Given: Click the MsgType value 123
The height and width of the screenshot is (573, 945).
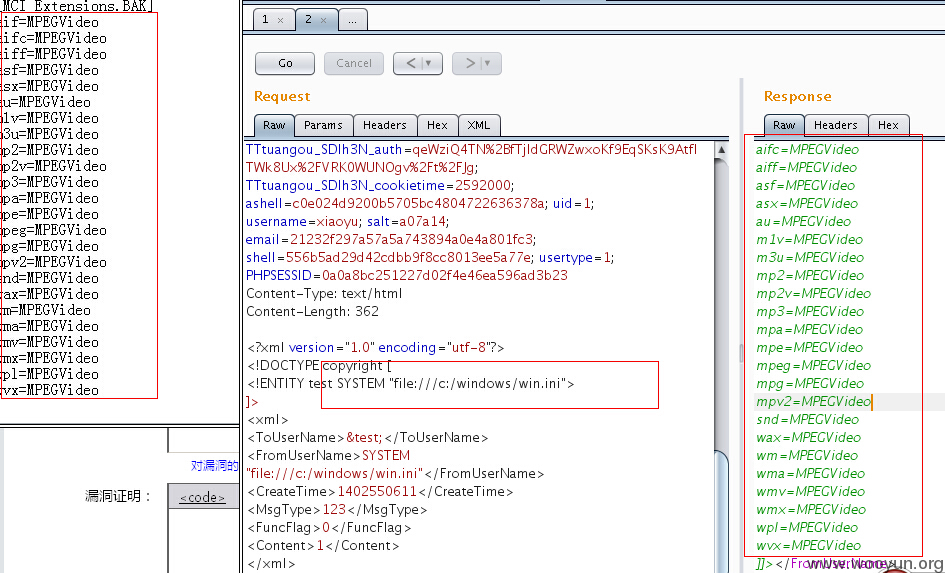Looking at the screenshot, I should tap(334, 510).
